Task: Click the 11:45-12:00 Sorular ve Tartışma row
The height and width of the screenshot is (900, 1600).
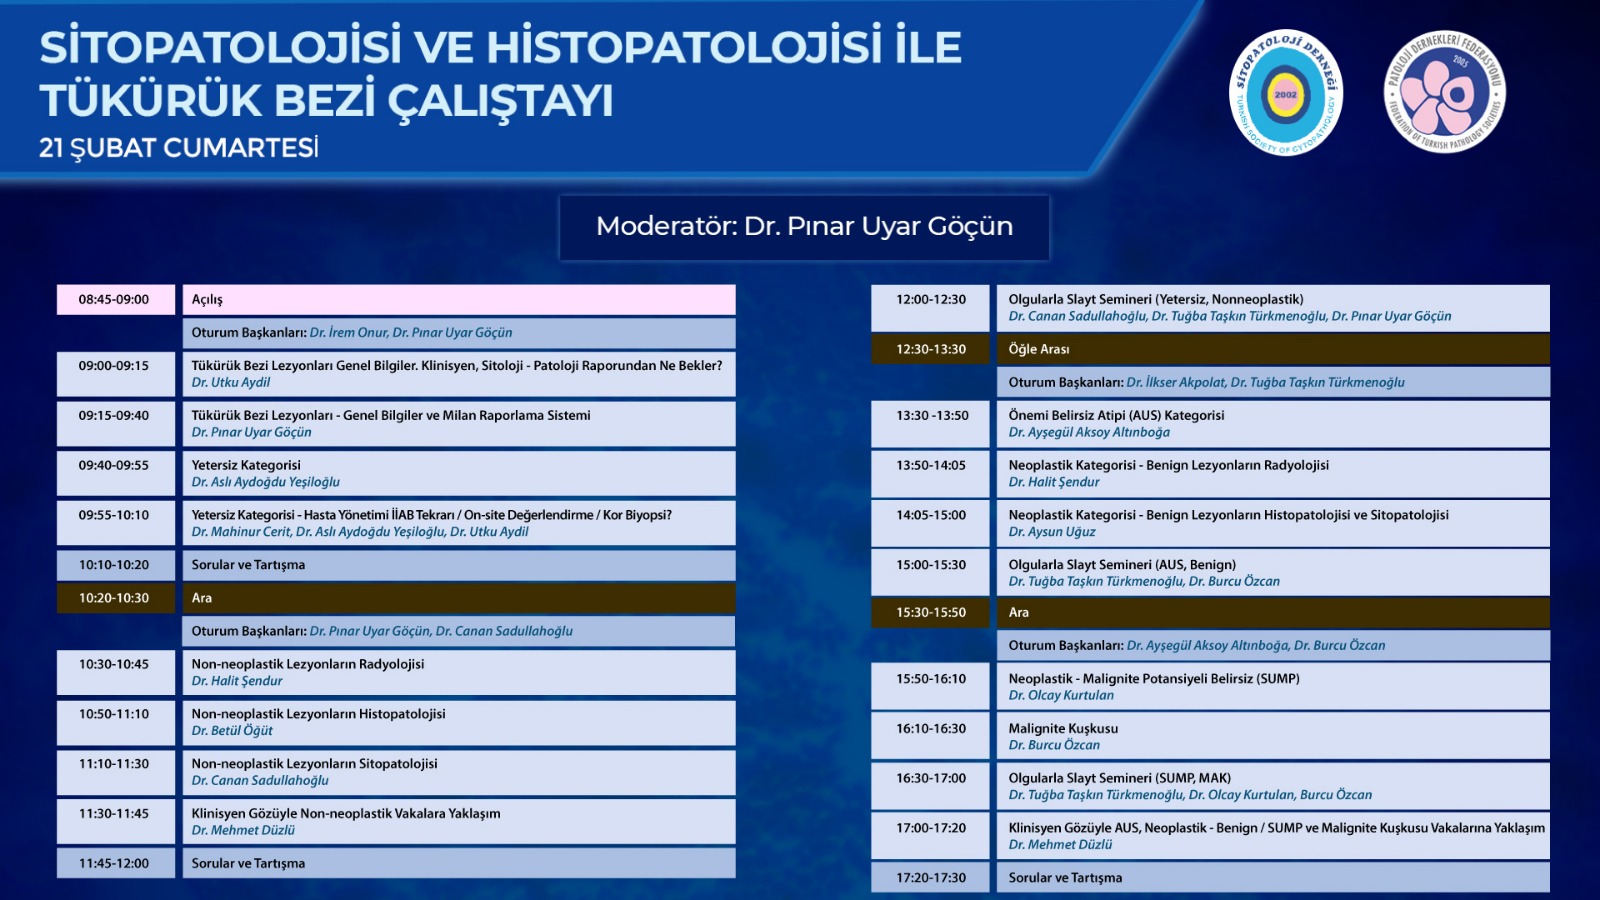Action: pos(458,864)
